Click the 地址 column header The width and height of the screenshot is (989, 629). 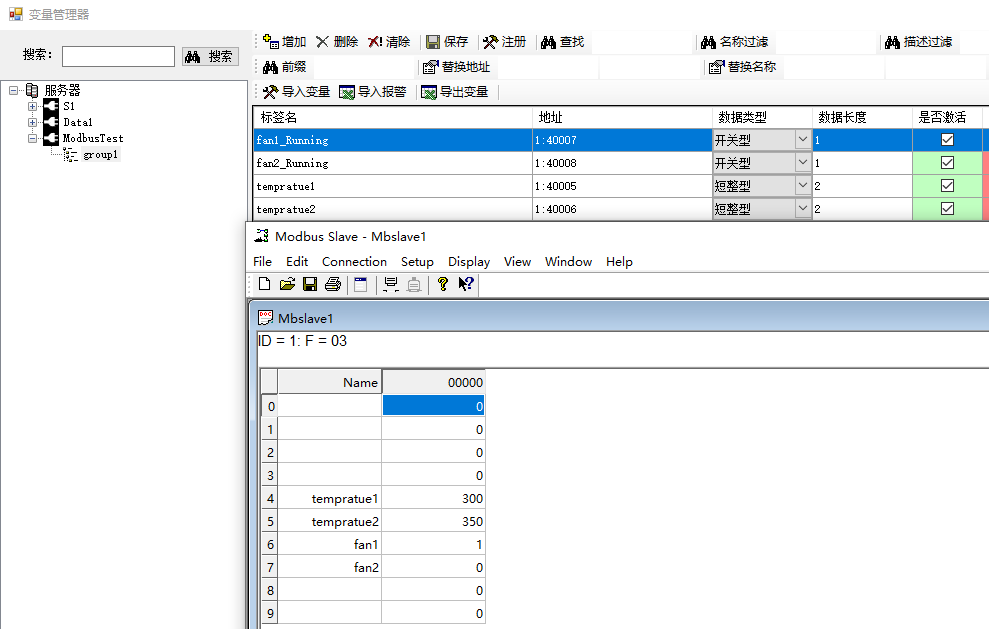pyautogui.click(x=623, y=117)
